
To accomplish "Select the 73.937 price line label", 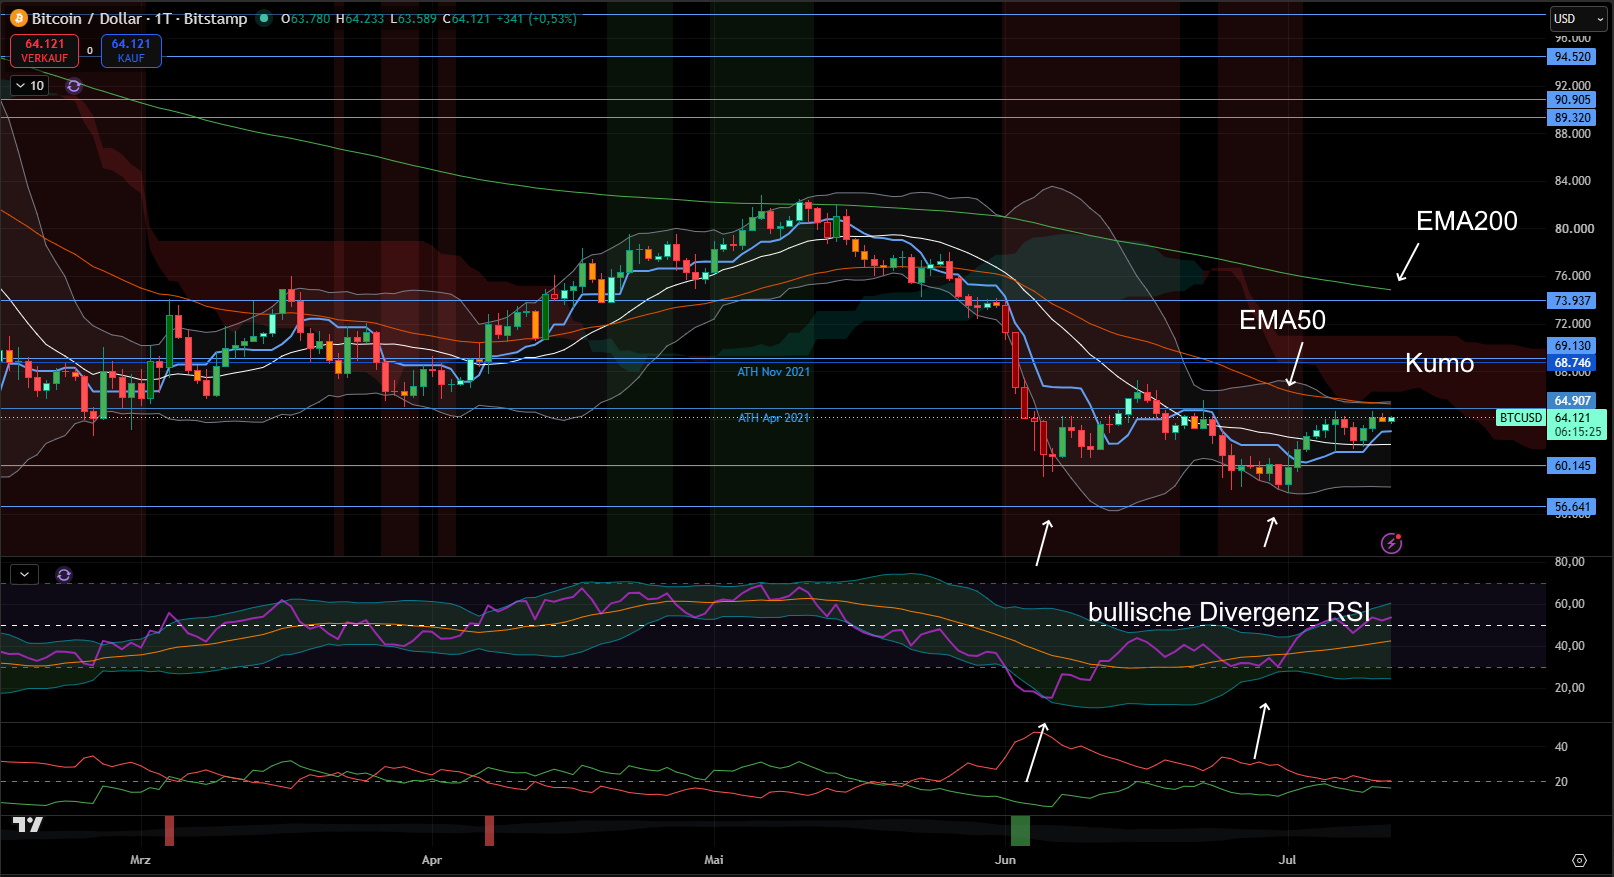I will coord(1572,301).
